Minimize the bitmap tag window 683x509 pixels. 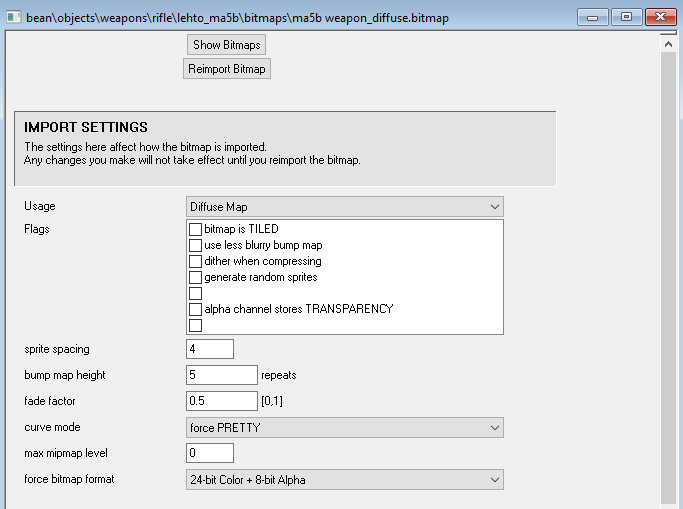[x=592, y=17]
